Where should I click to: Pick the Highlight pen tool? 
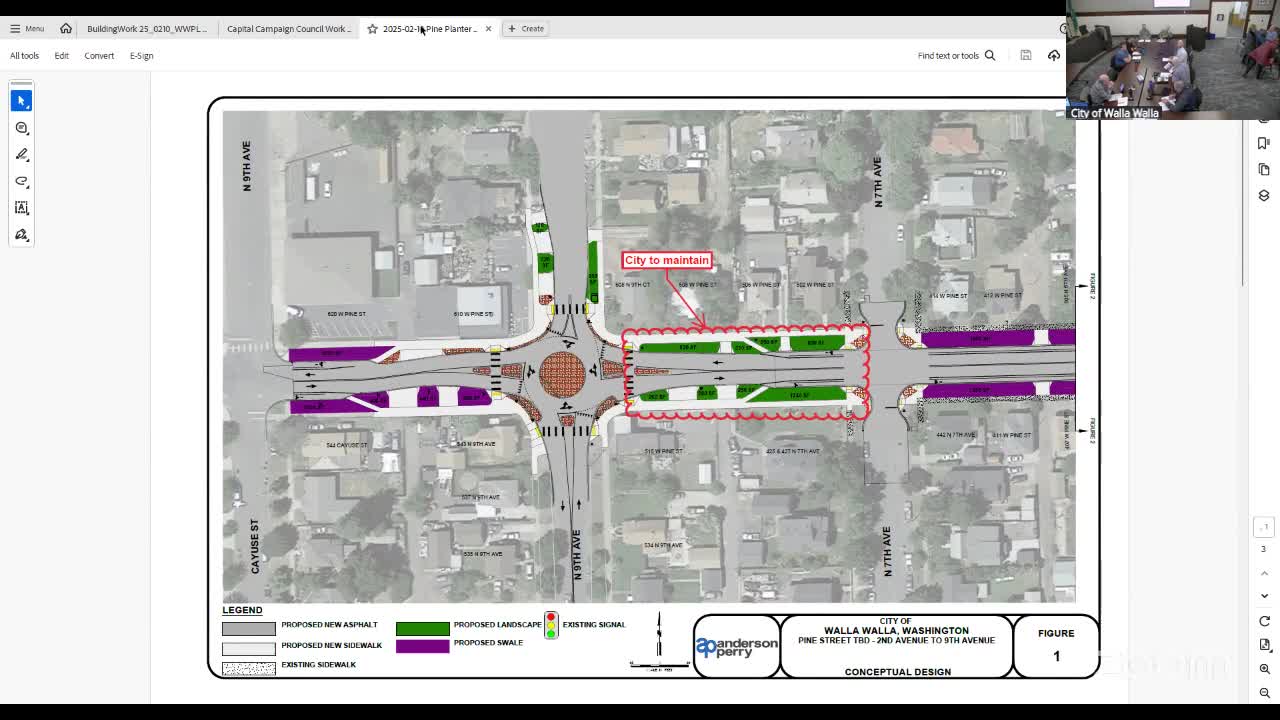coord(21,154)
